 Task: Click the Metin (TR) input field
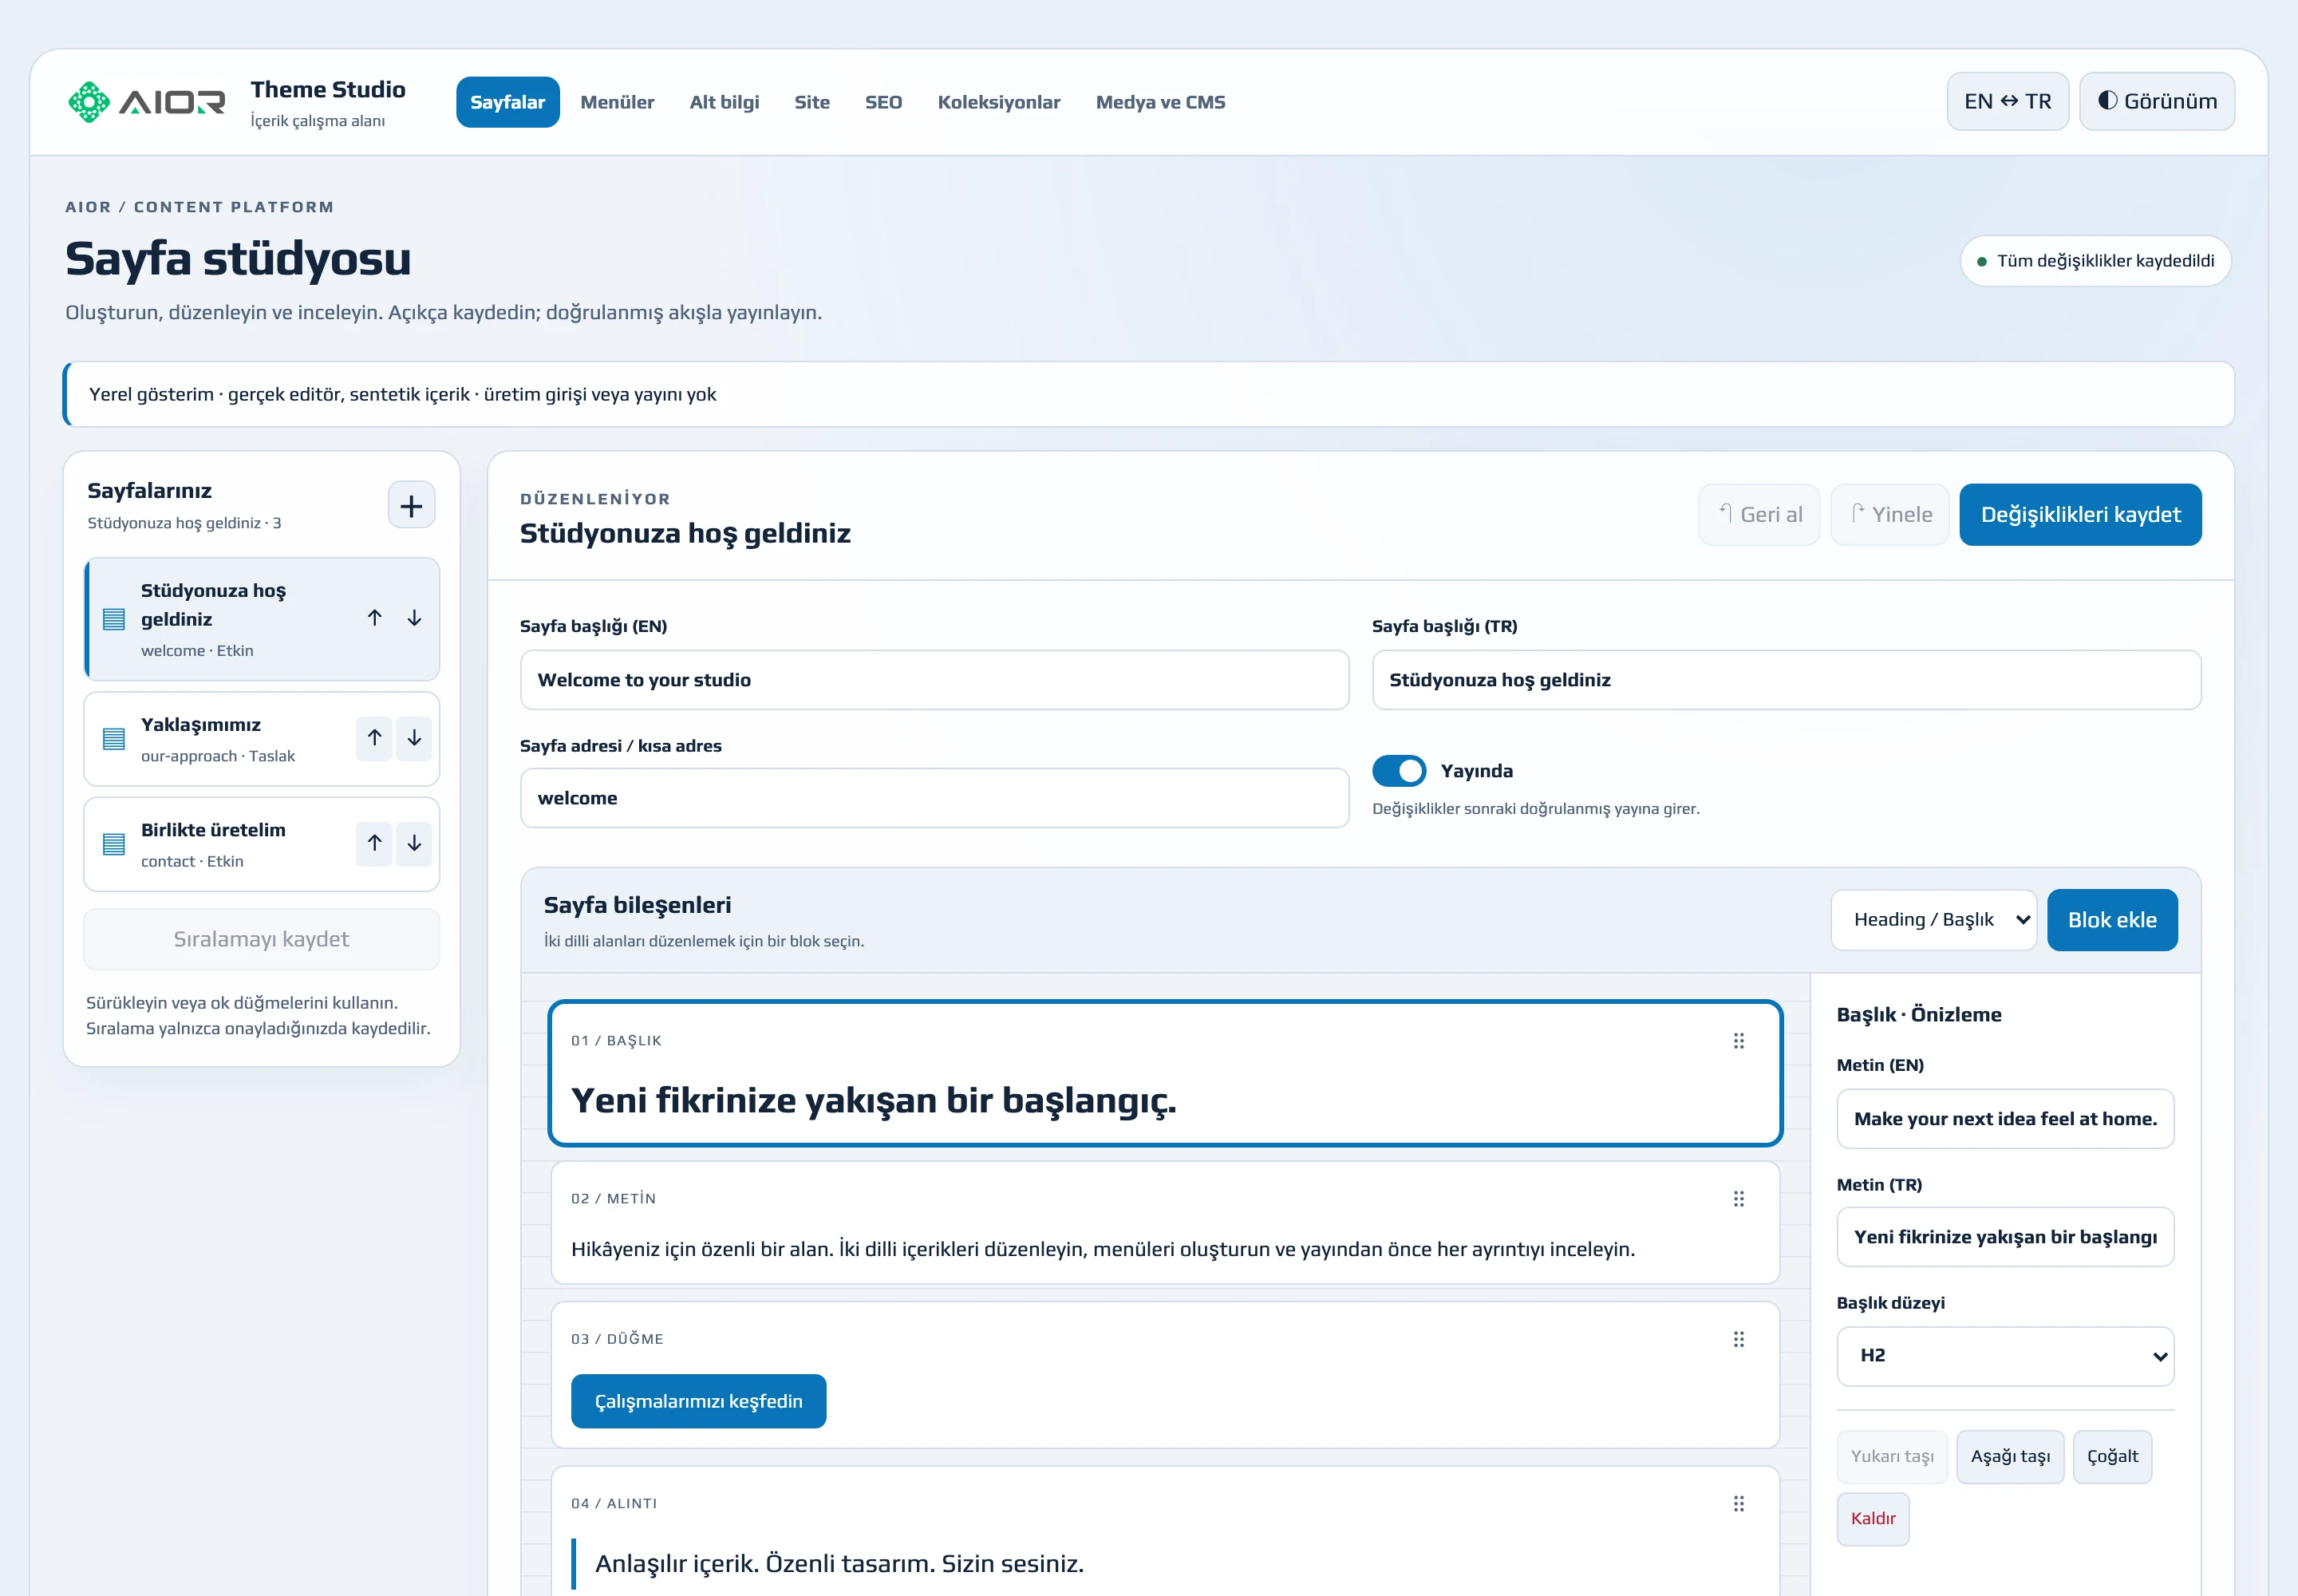(2005, 1237)
